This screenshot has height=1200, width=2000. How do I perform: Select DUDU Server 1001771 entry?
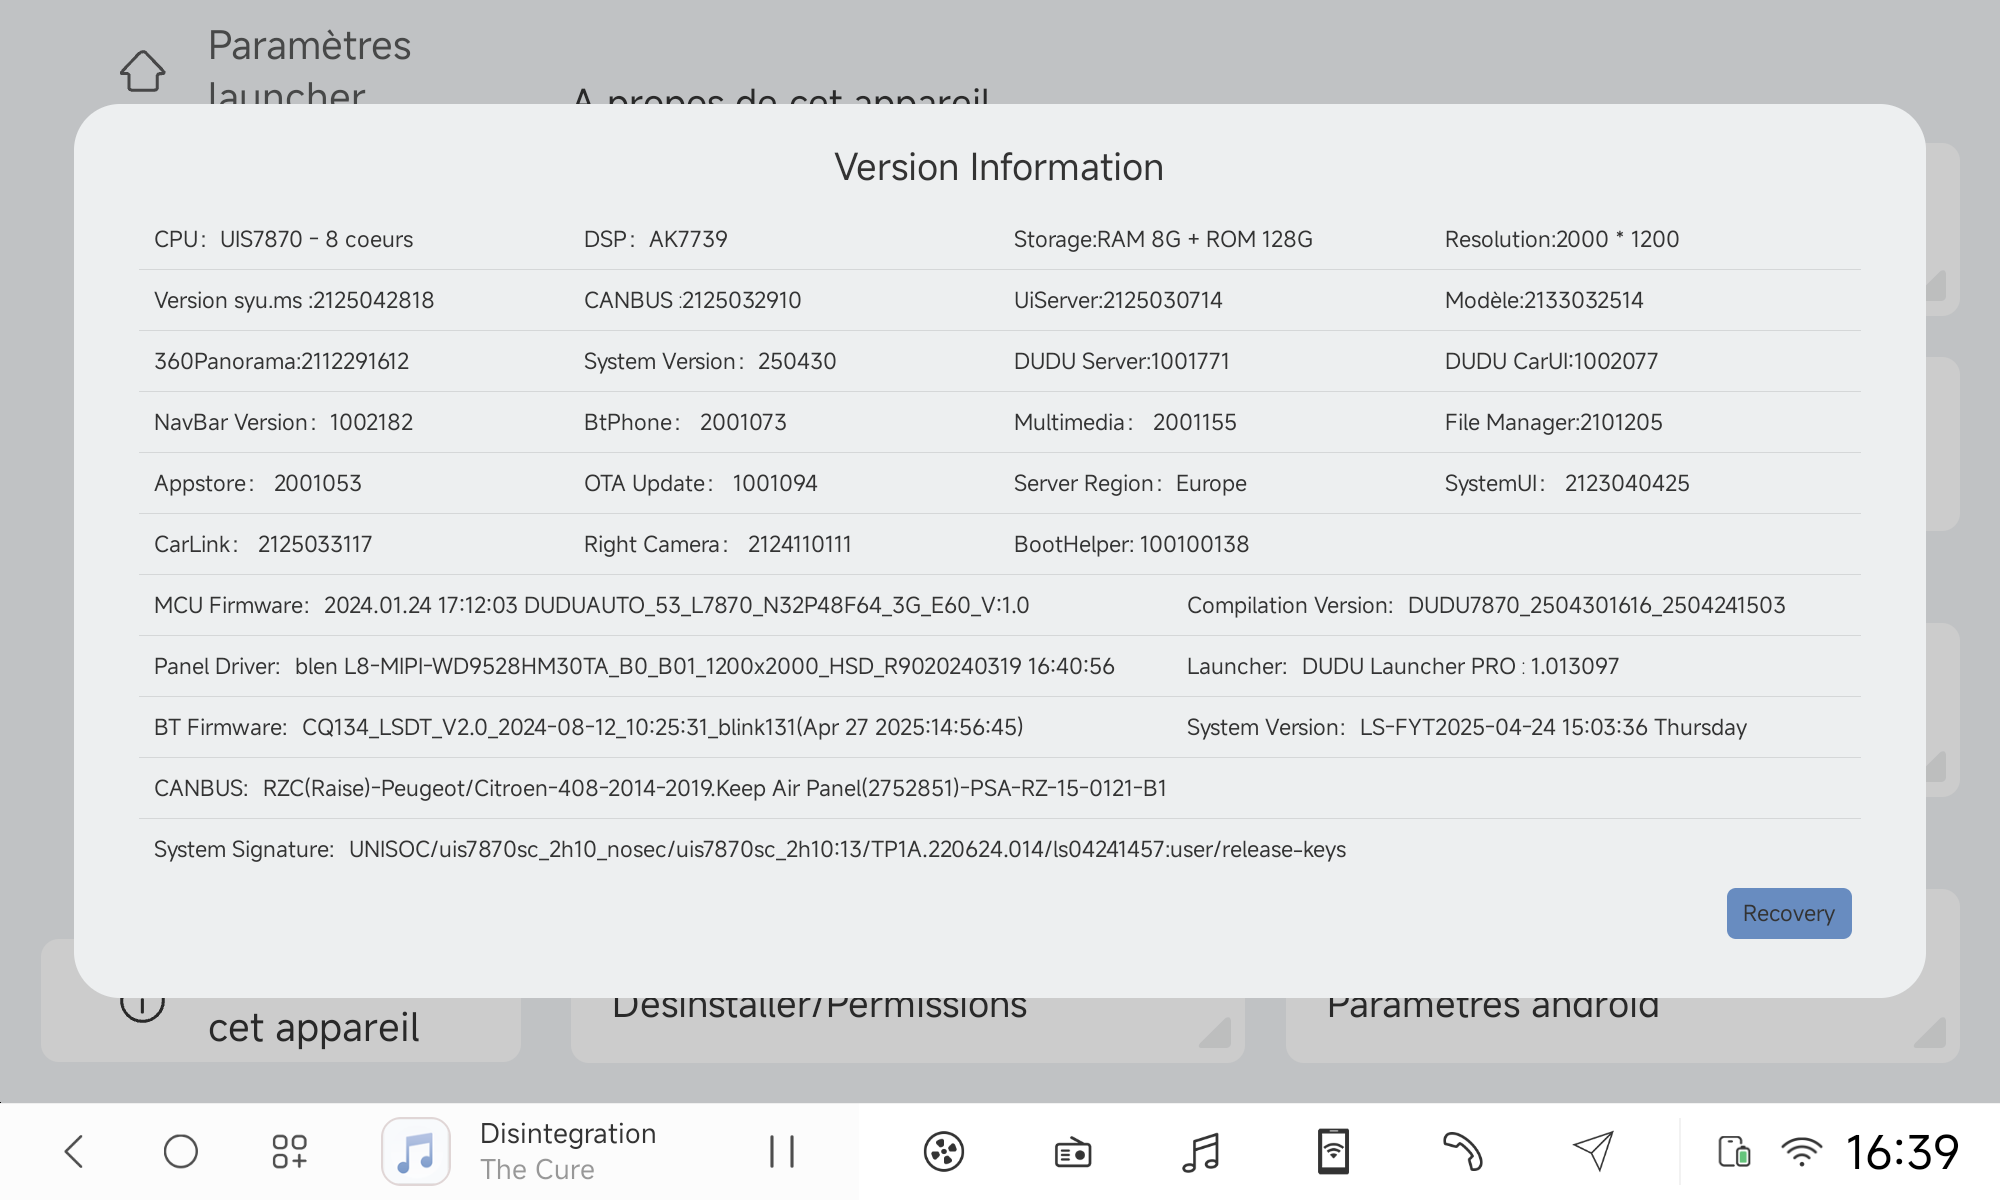tap(1122, 361)
